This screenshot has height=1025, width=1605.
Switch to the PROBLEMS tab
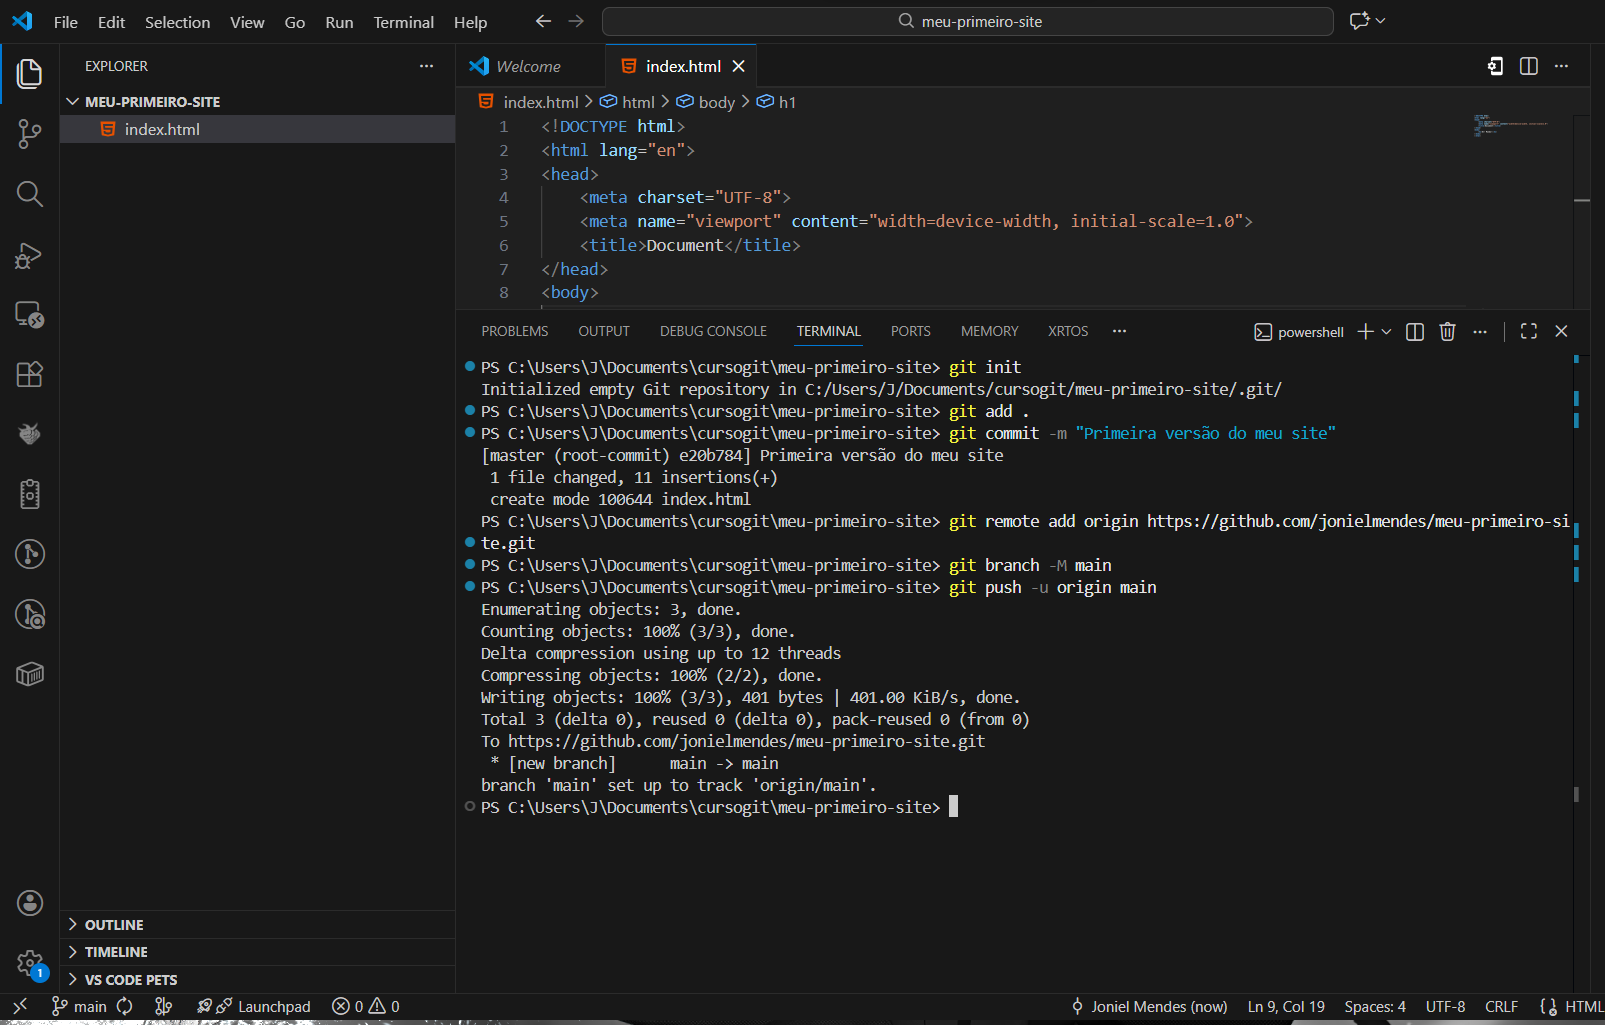pos(514,331)
